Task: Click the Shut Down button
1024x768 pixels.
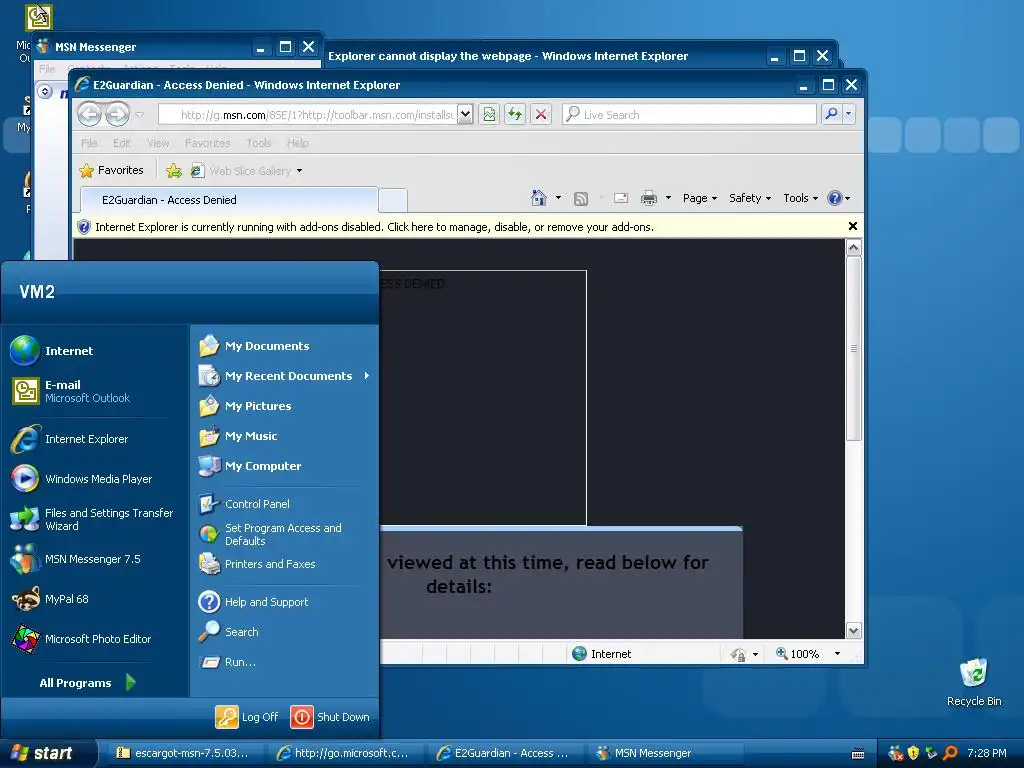Action: (330, 716)
